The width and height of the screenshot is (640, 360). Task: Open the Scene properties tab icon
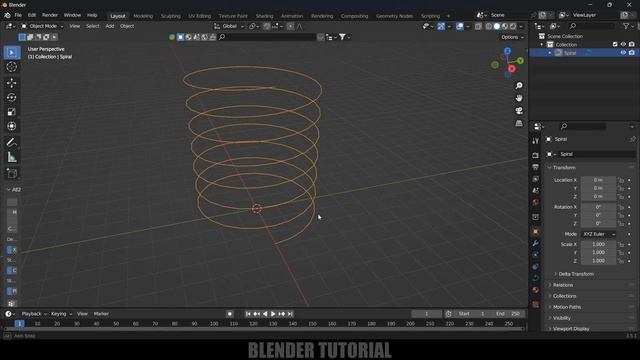[536, 191]
